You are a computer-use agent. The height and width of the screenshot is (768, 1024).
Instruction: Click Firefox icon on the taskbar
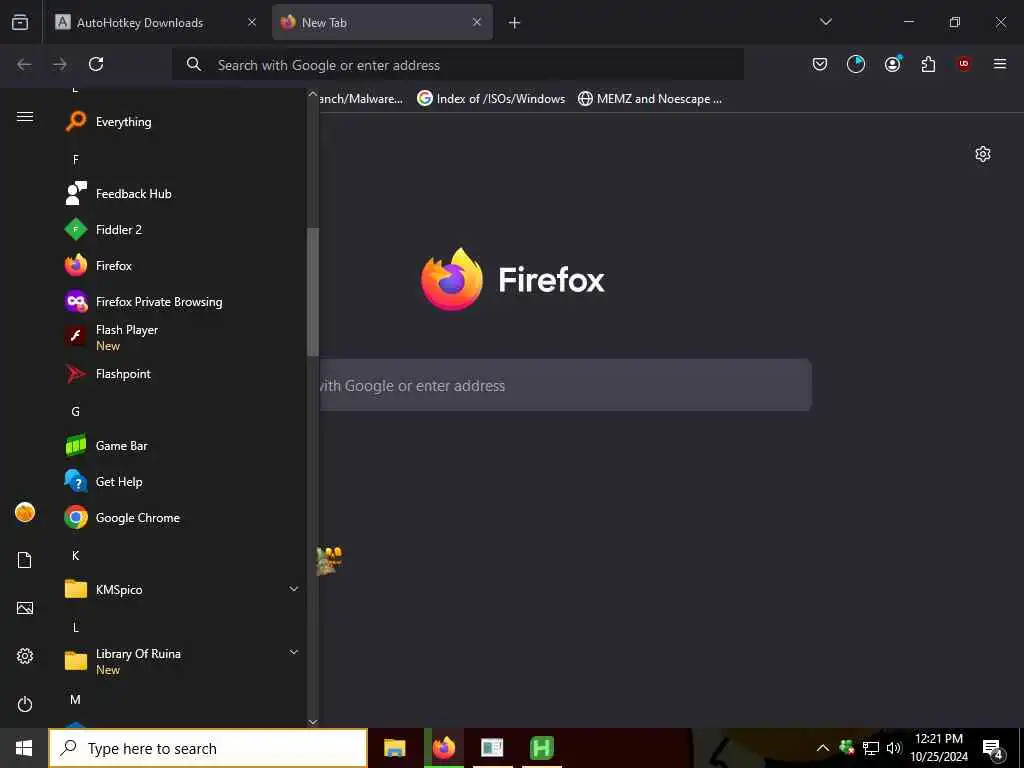click(444, 748)
